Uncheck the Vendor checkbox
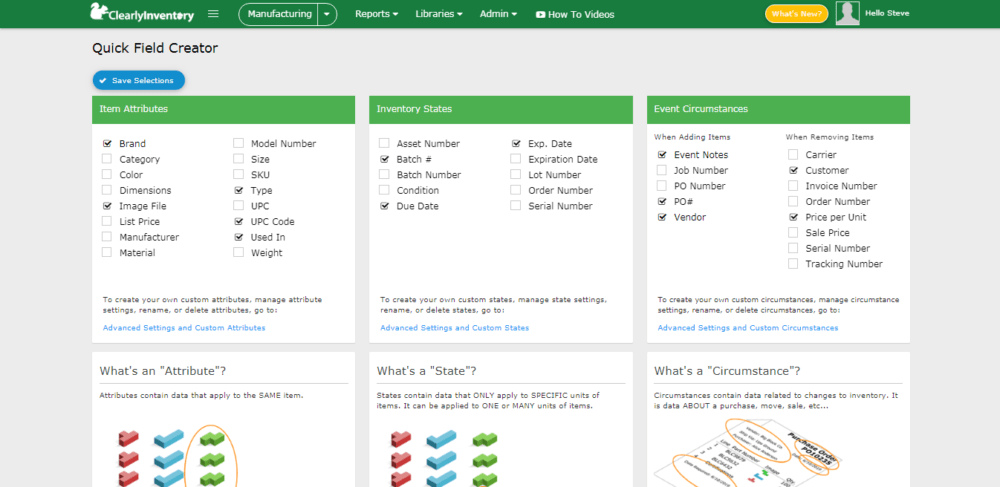This screenshot has height=487, width=1000. (662, 217)
